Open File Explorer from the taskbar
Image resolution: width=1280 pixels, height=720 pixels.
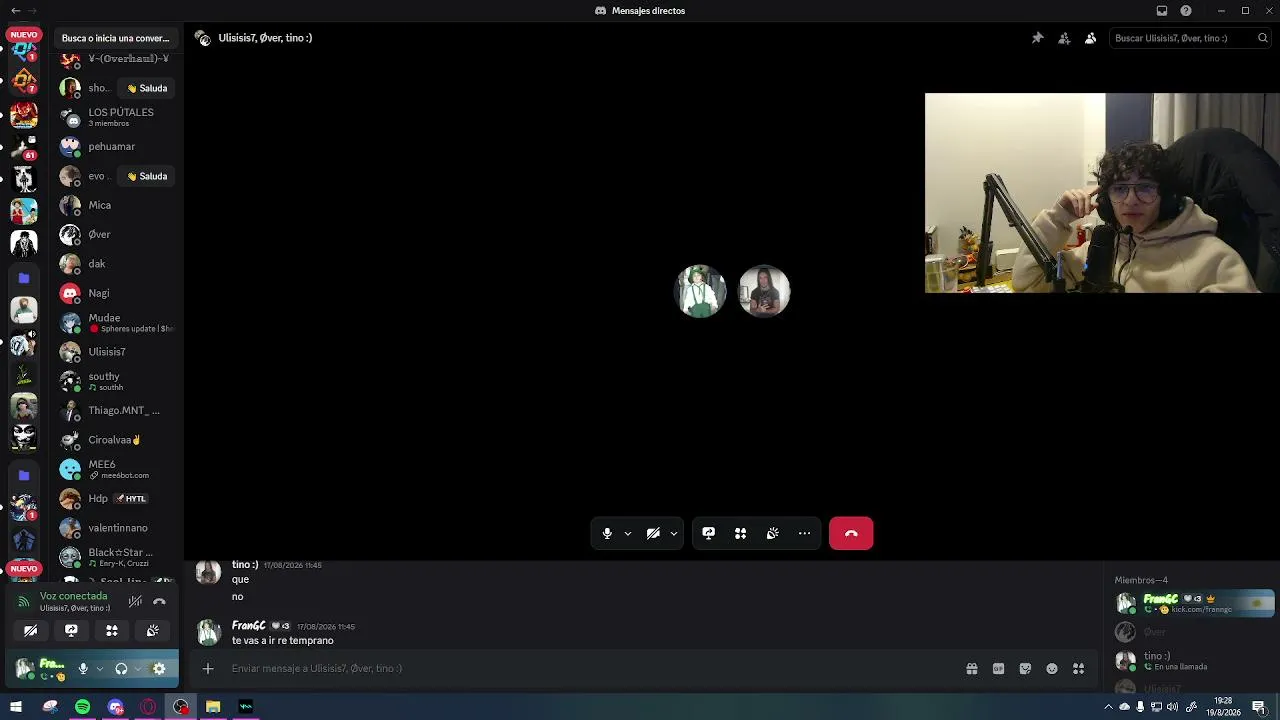(213, 707)
